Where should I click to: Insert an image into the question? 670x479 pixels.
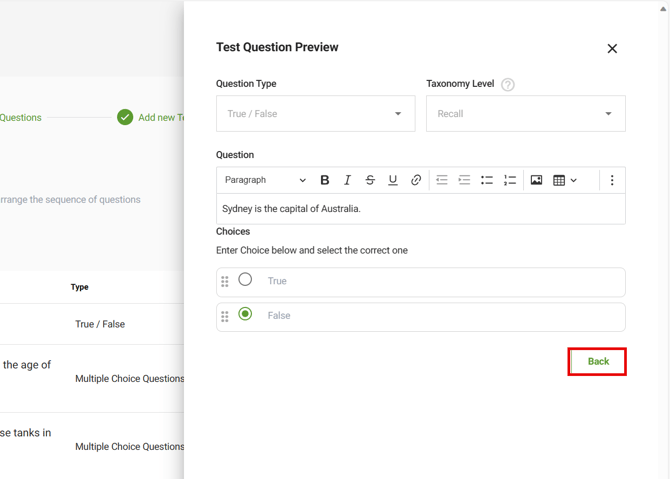coord(536,180)
